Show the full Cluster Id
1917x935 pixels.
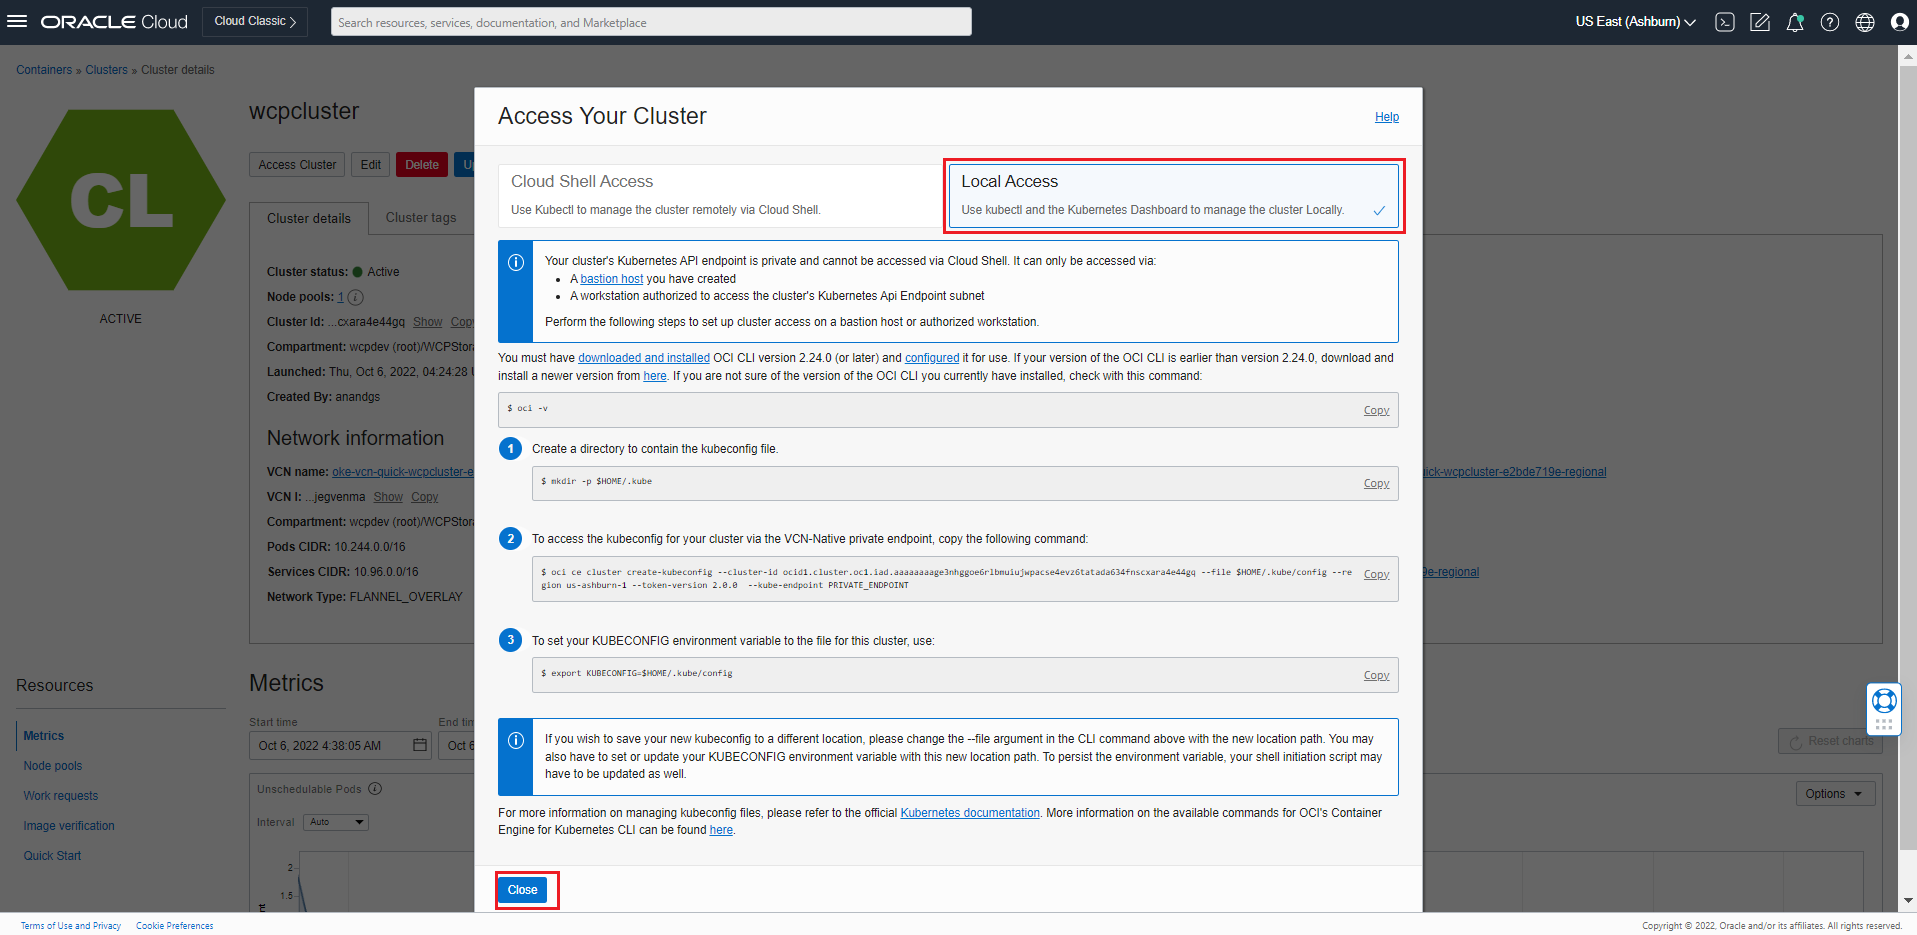[427, 322]
